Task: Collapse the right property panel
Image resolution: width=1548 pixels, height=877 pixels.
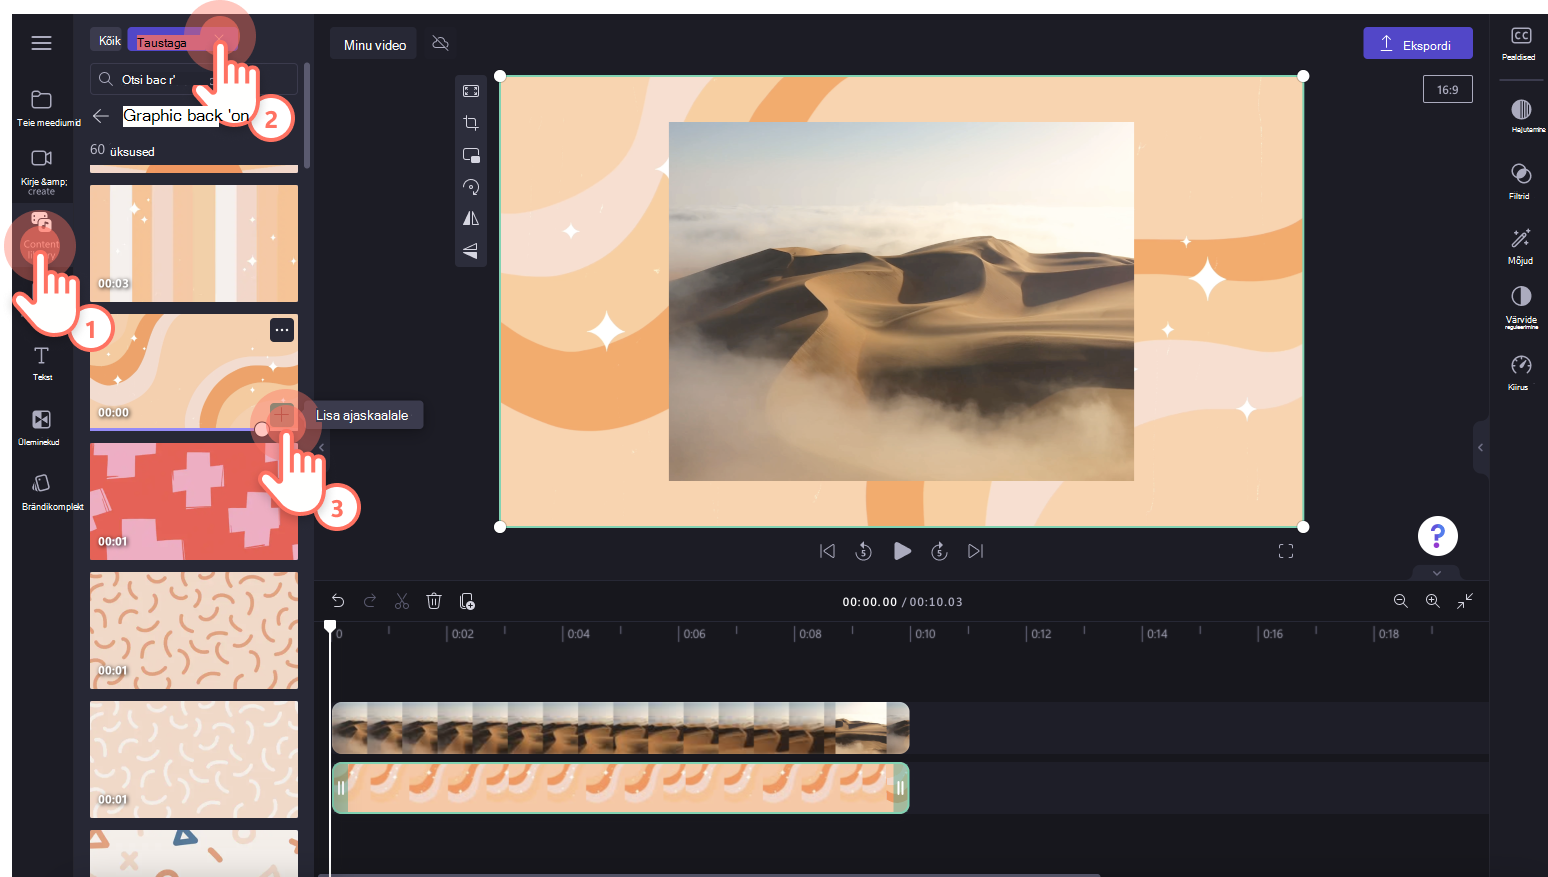Action: click(x=1481, y=448)
